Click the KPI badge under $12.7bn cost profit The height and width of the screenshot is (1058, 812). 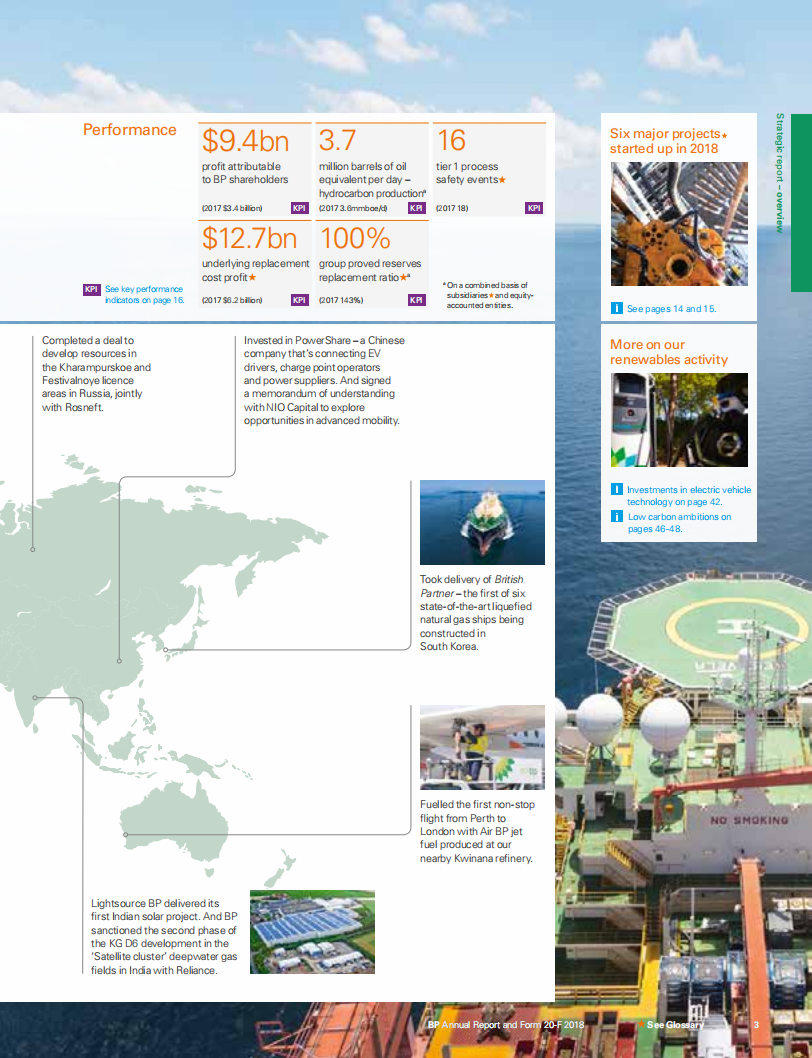coord(298,298)
